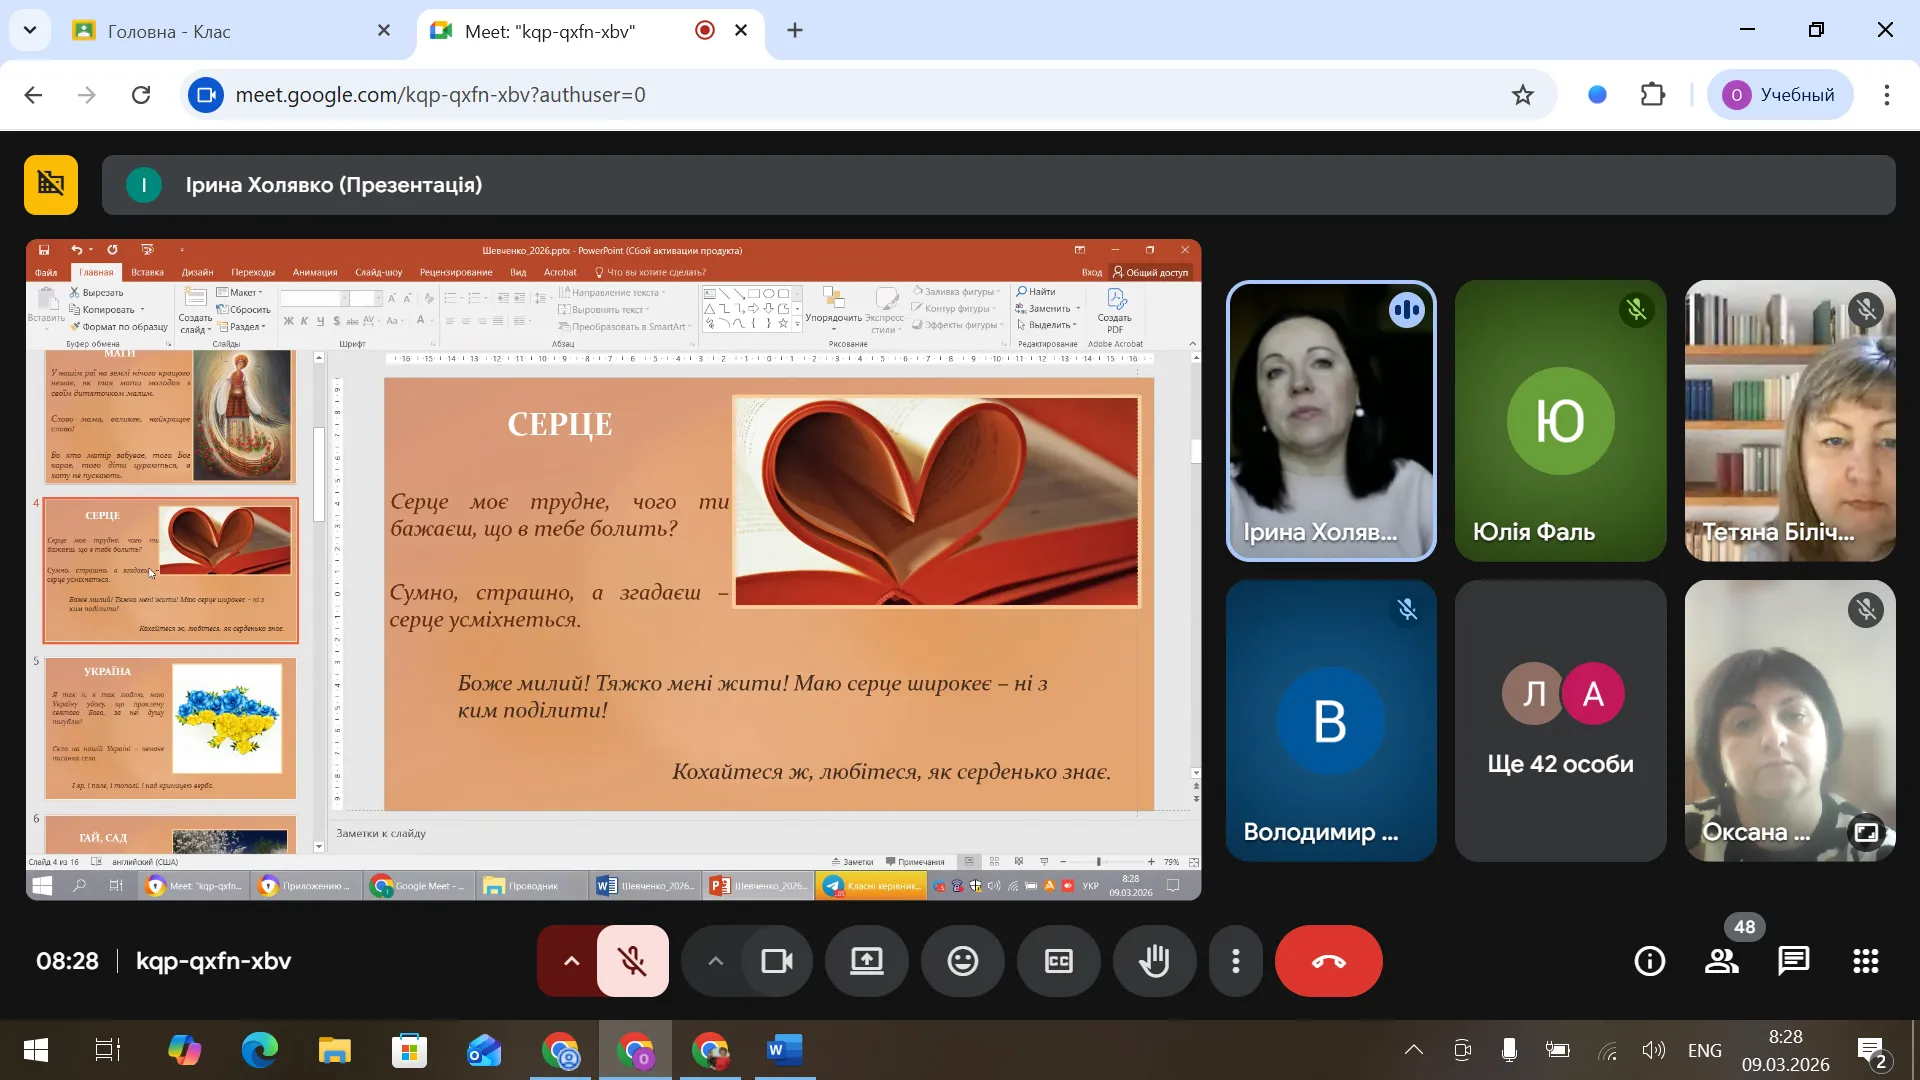Viewport: 1920px width, 1080px height.
Task: Hang up with the red leave call button
Action: [1328, 961]
